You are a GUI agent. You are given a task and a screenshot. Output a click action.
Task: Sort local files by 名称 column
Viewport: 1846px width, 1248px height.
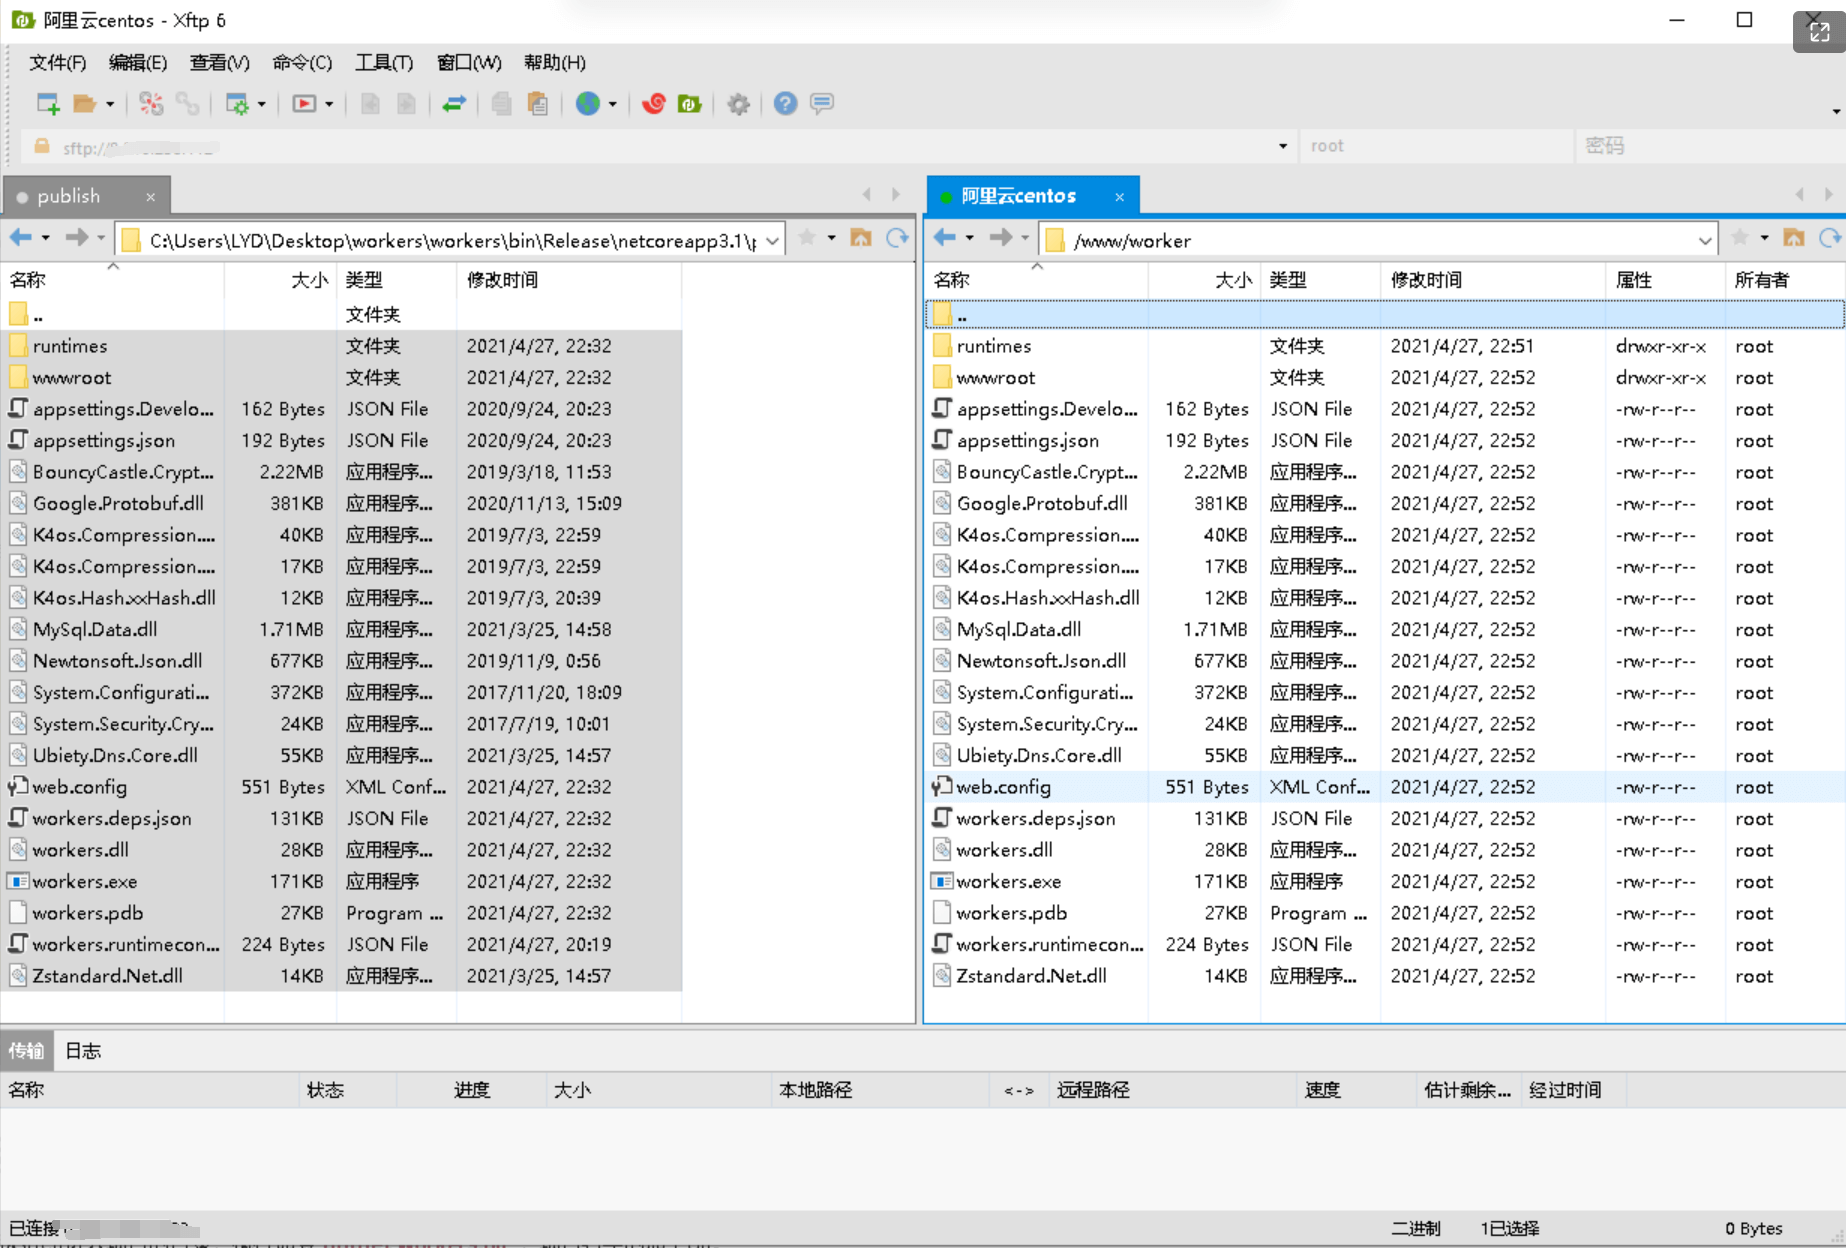(113, 280)
